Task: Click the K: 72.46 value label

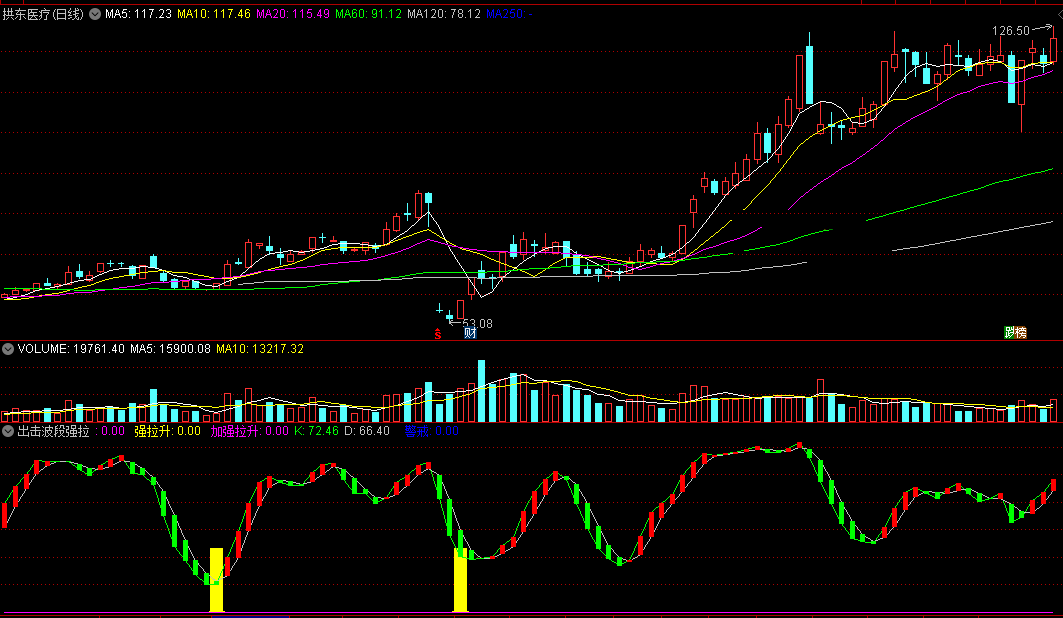Action: pyautogui.click(x=316, y=431)
